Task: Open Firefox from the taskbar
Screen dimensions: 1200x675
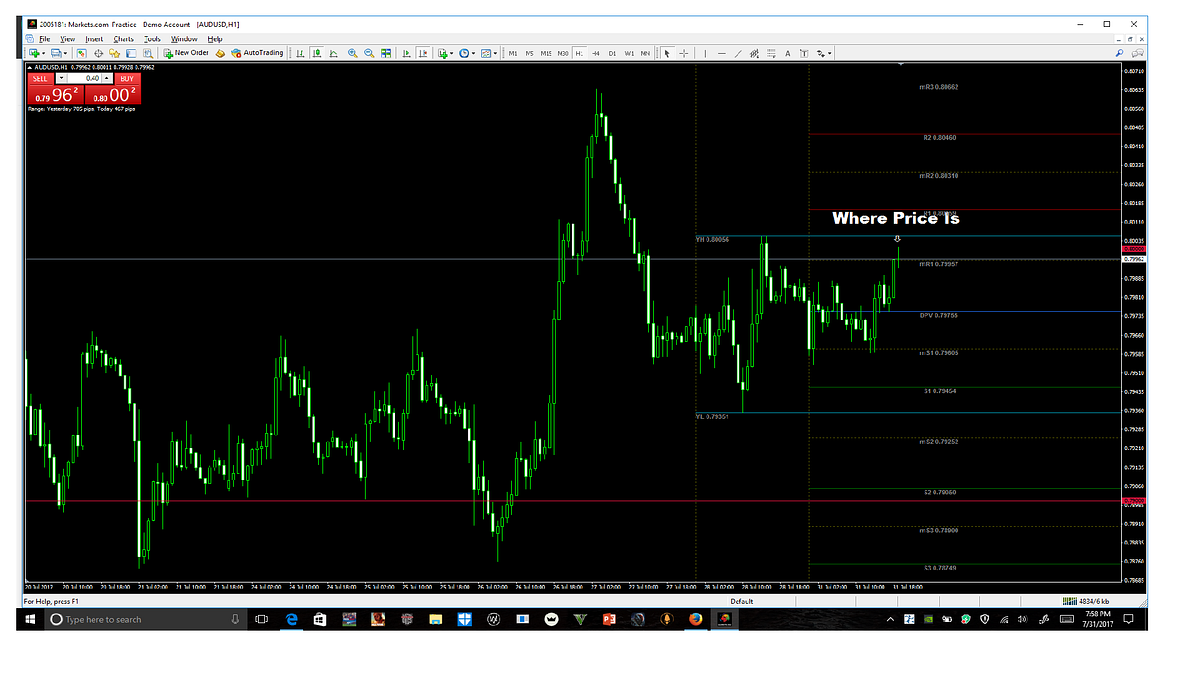Action: (x=694, y=620)
